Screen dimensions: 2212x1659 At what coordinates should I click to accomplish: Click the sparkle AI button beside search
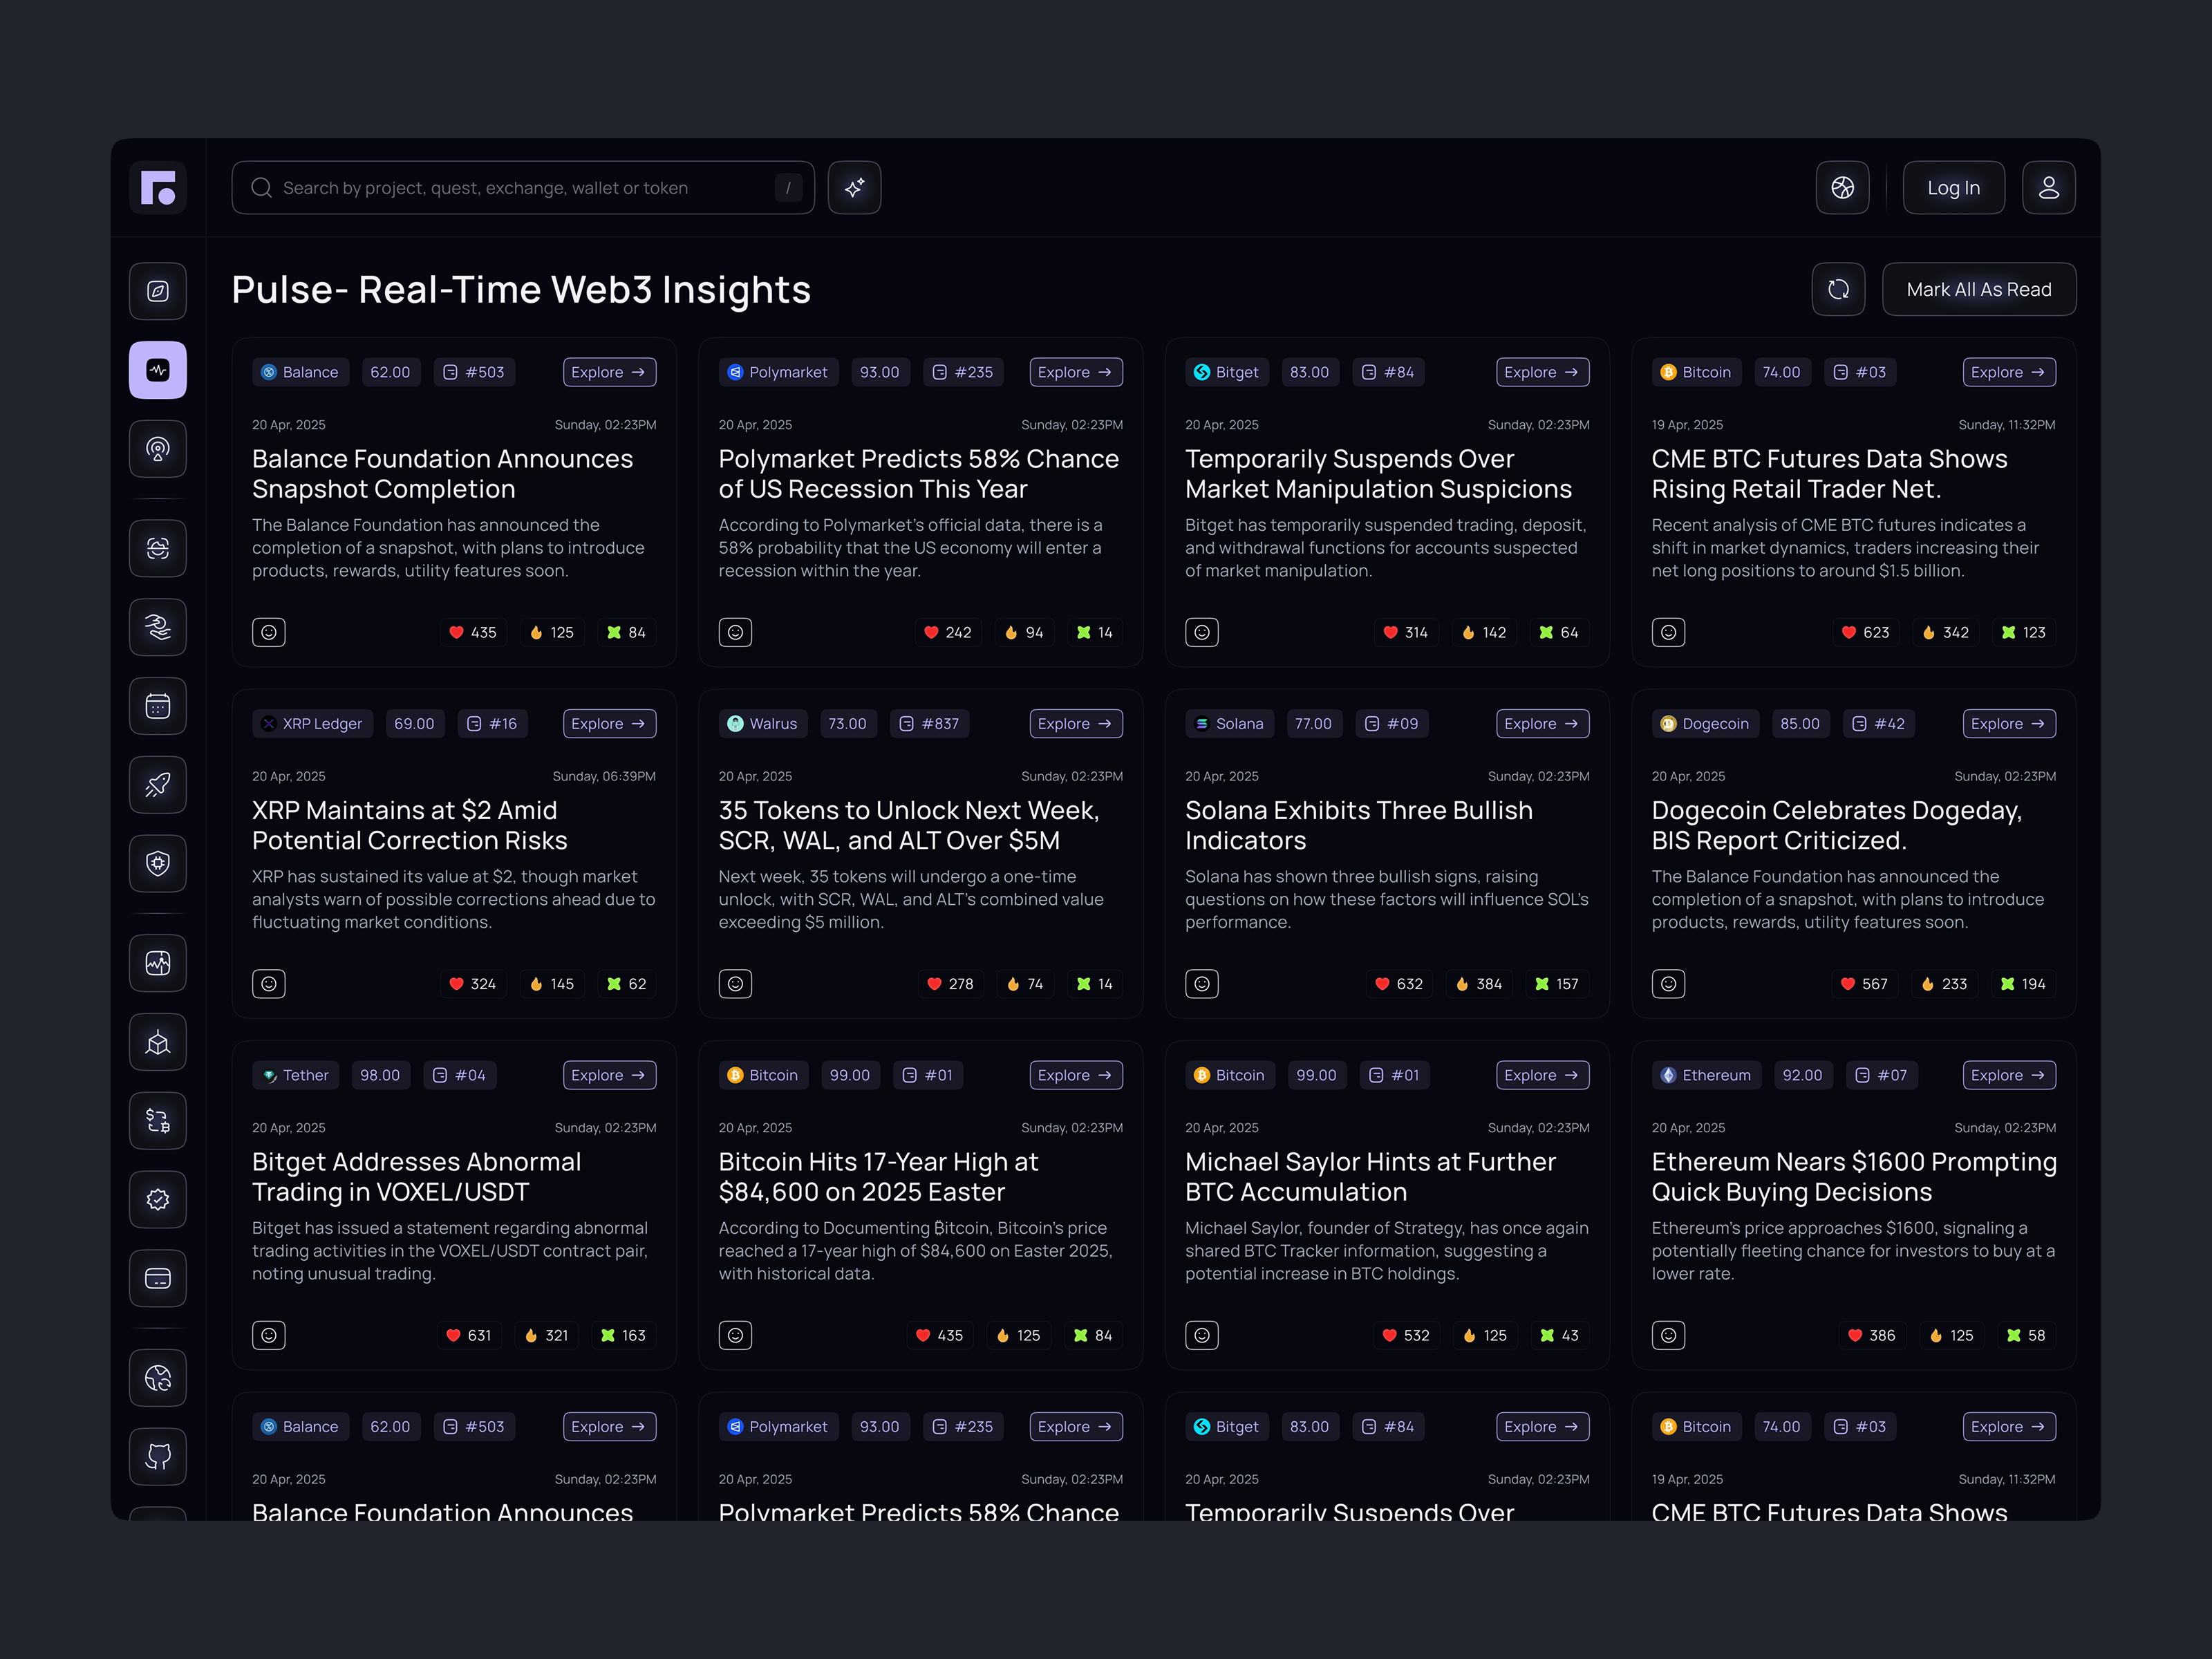click(x=854, y=188)
